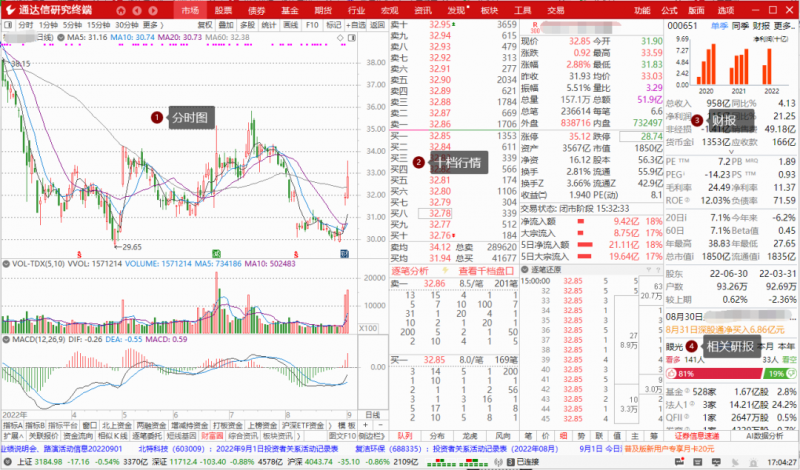
Task: Click the 返回 button
Action: (377, 25)
